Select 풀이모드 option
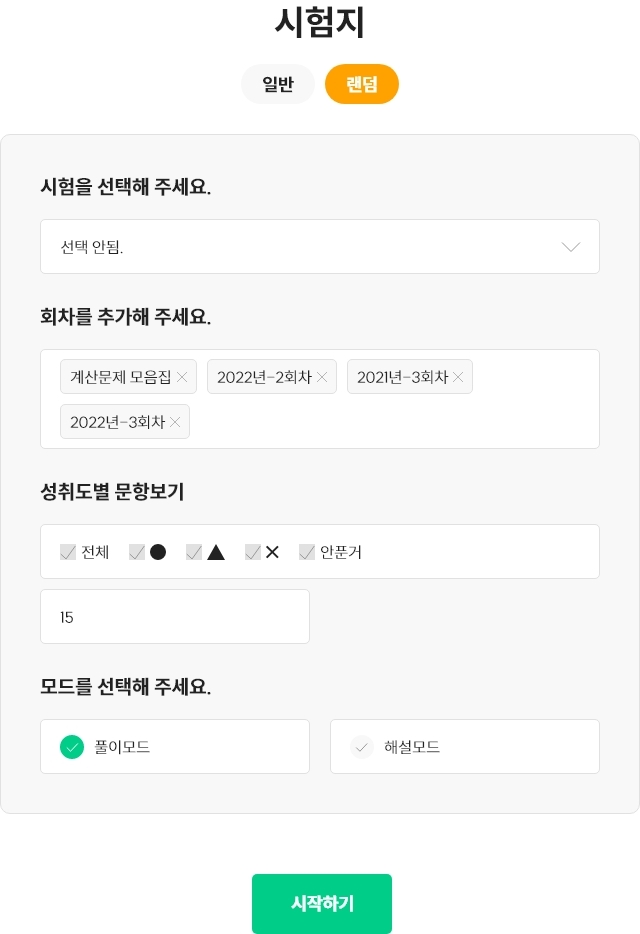This screenshot has height=934, width=640. [175, 746]
